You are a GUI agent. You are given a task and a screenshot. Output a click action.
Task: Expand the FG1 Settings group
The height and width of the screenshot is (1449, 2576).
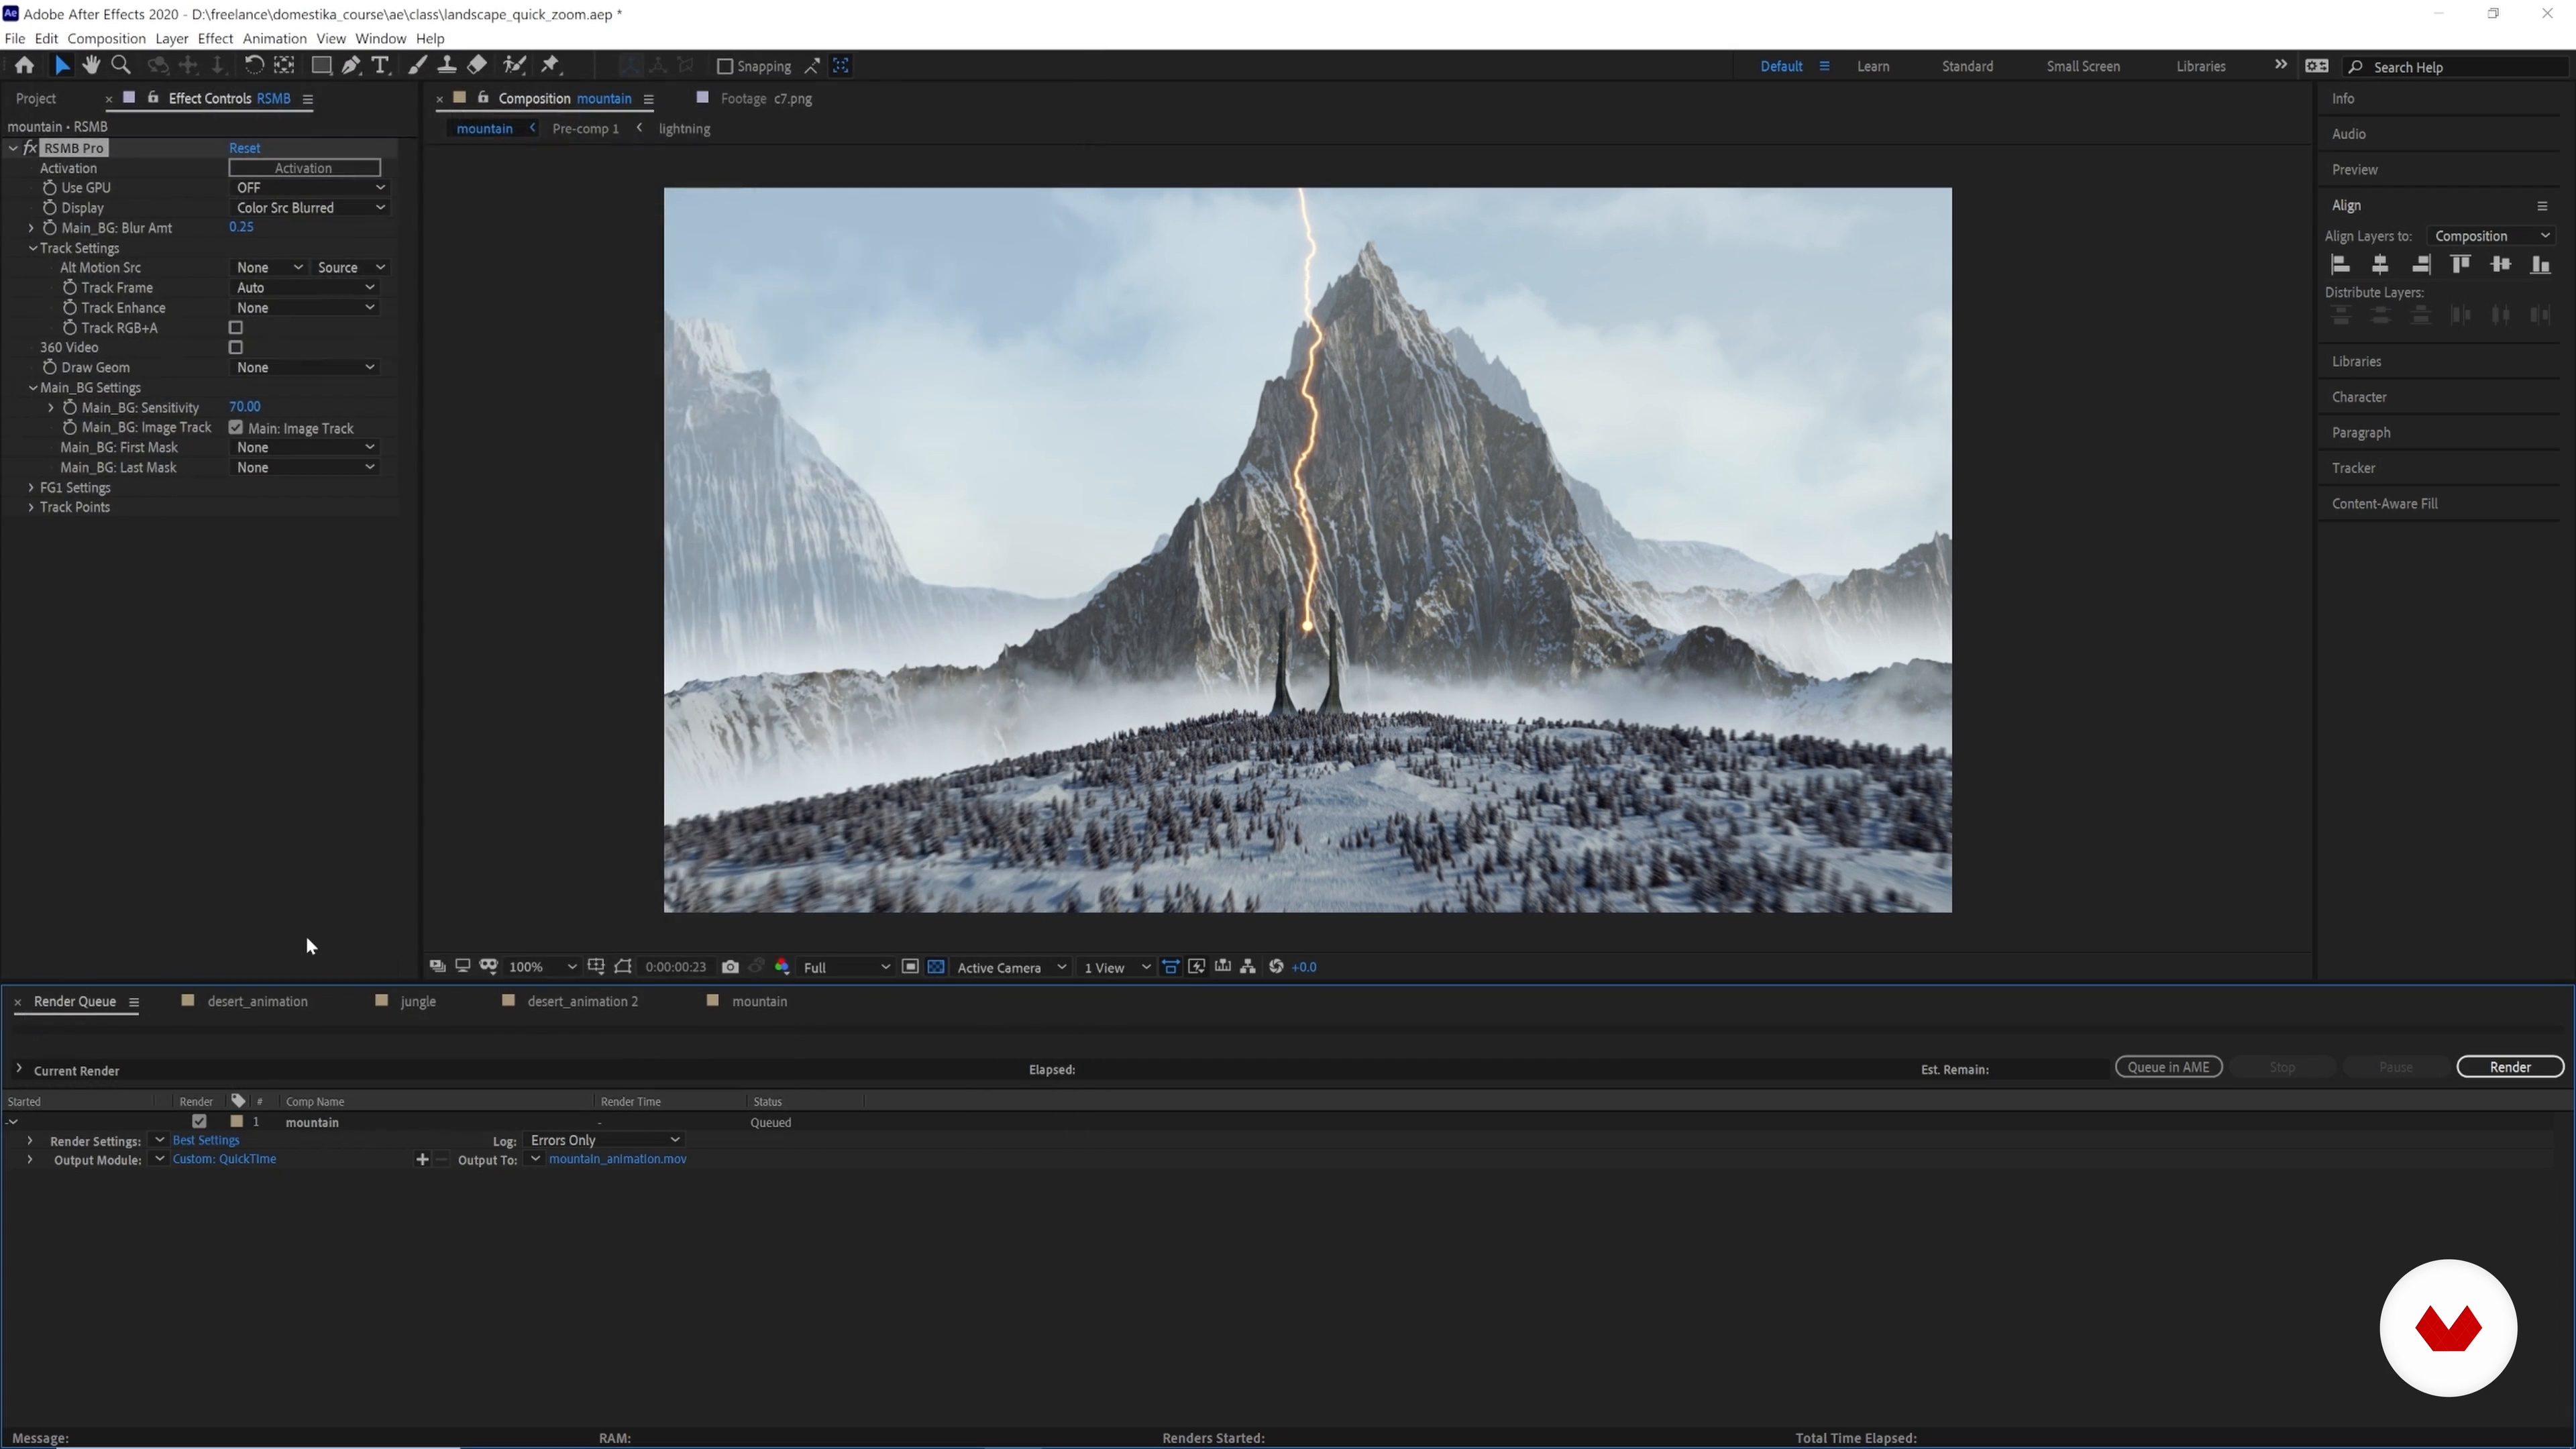click(x=32, y=488)
